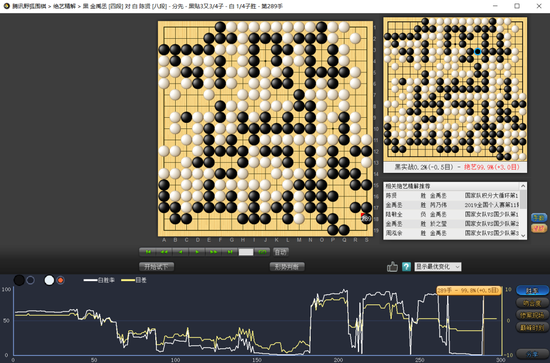Image resolution: width=550 pixels, height=363 pixels.
Task: Maximize the application window
Action: (x=517, y=6)
